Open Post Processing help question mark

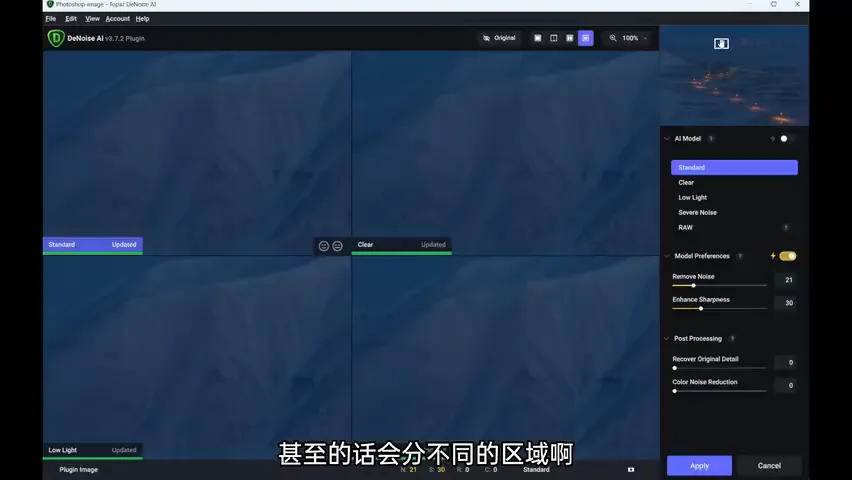732,339
